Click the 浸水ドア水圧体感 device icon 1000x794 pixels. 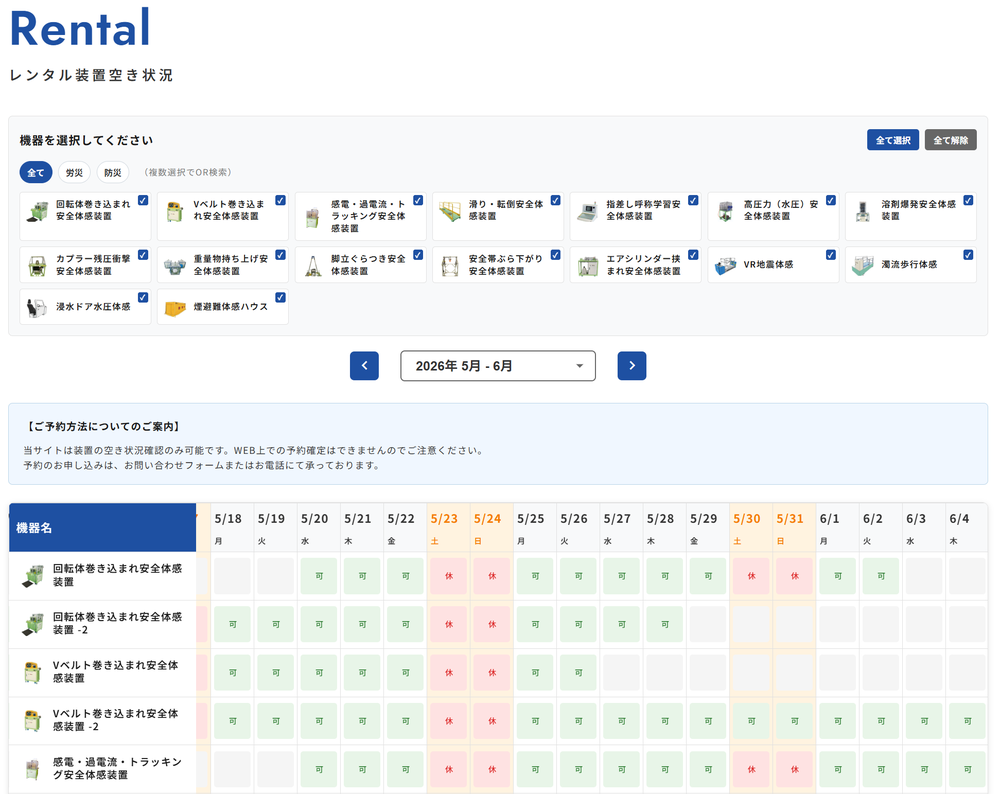tap(38, 308)
